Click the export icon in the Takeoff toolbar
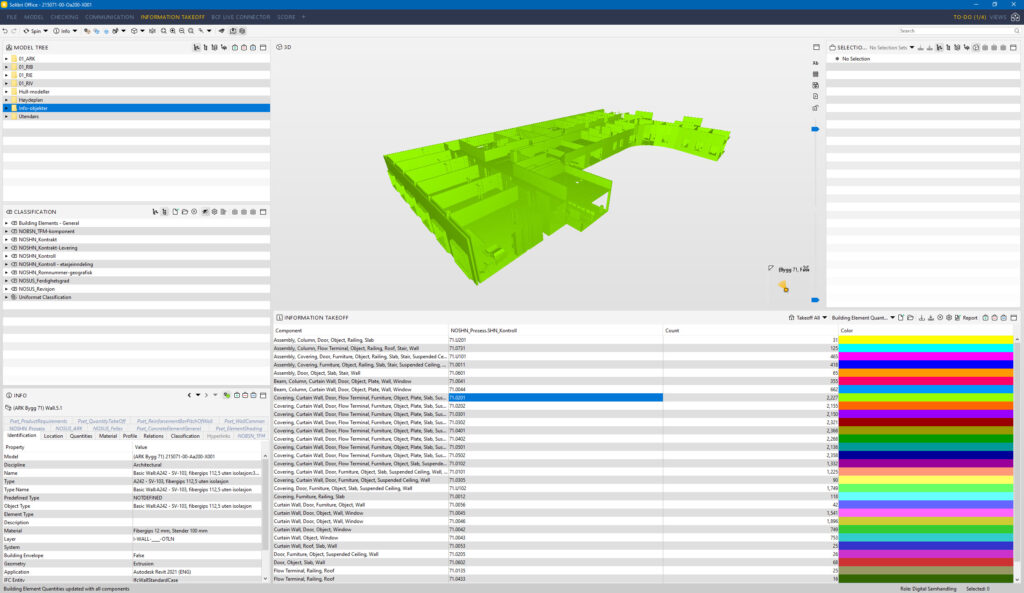Image resolution: width=1024 pixels, height=593 pixels. click(x=930, y=317)
